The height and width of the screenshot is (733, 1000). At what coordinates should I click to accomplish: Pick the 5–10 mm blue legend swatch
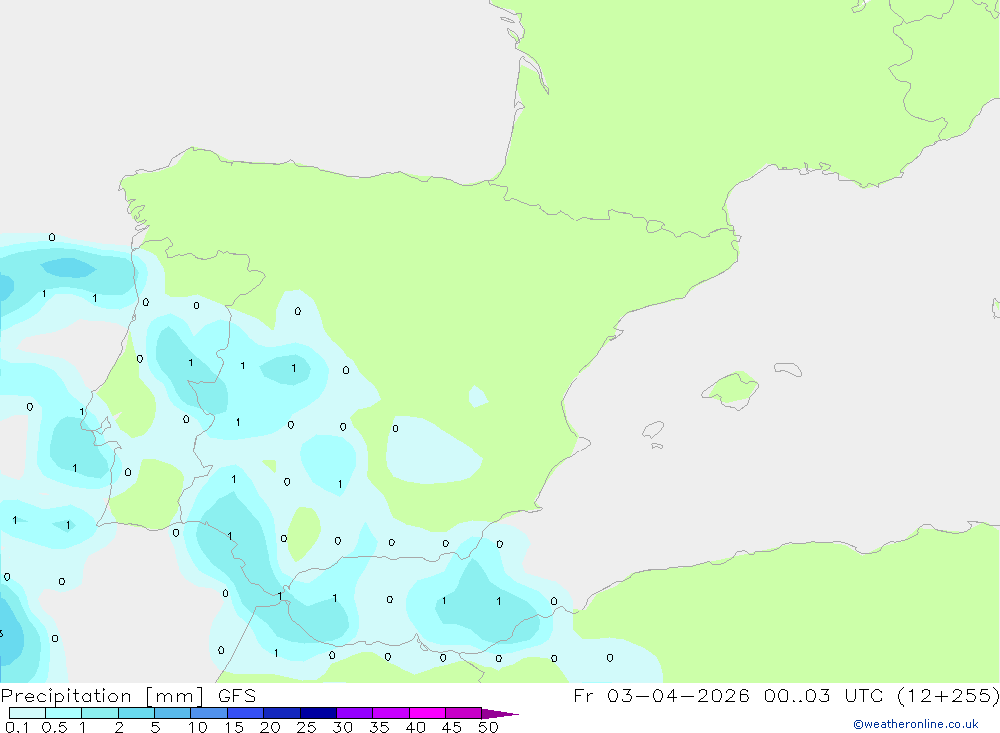coord(173,713)
